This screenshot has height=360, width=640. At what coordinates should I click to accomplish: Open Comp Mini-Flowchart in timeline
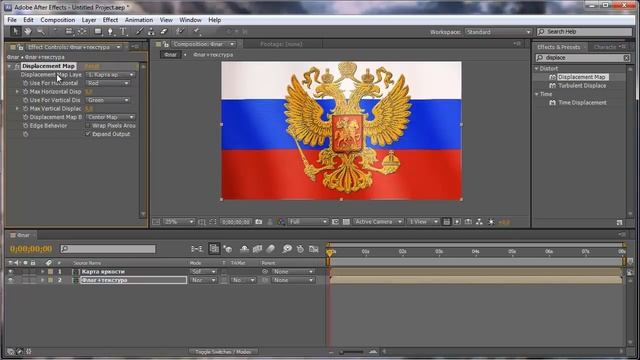pyautogui.click(x=197, y=249)
